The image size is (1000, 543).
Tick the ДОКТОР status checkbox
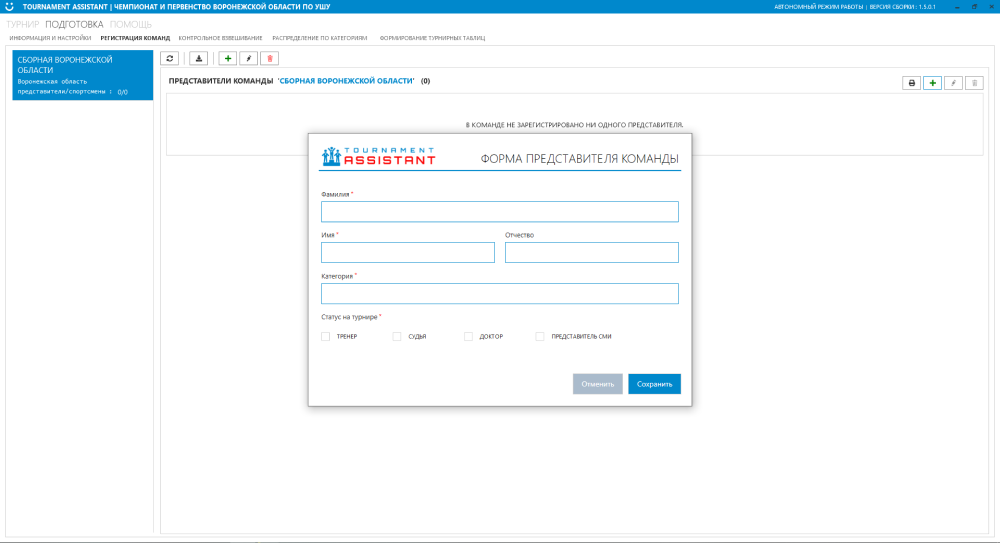point(468,337)
